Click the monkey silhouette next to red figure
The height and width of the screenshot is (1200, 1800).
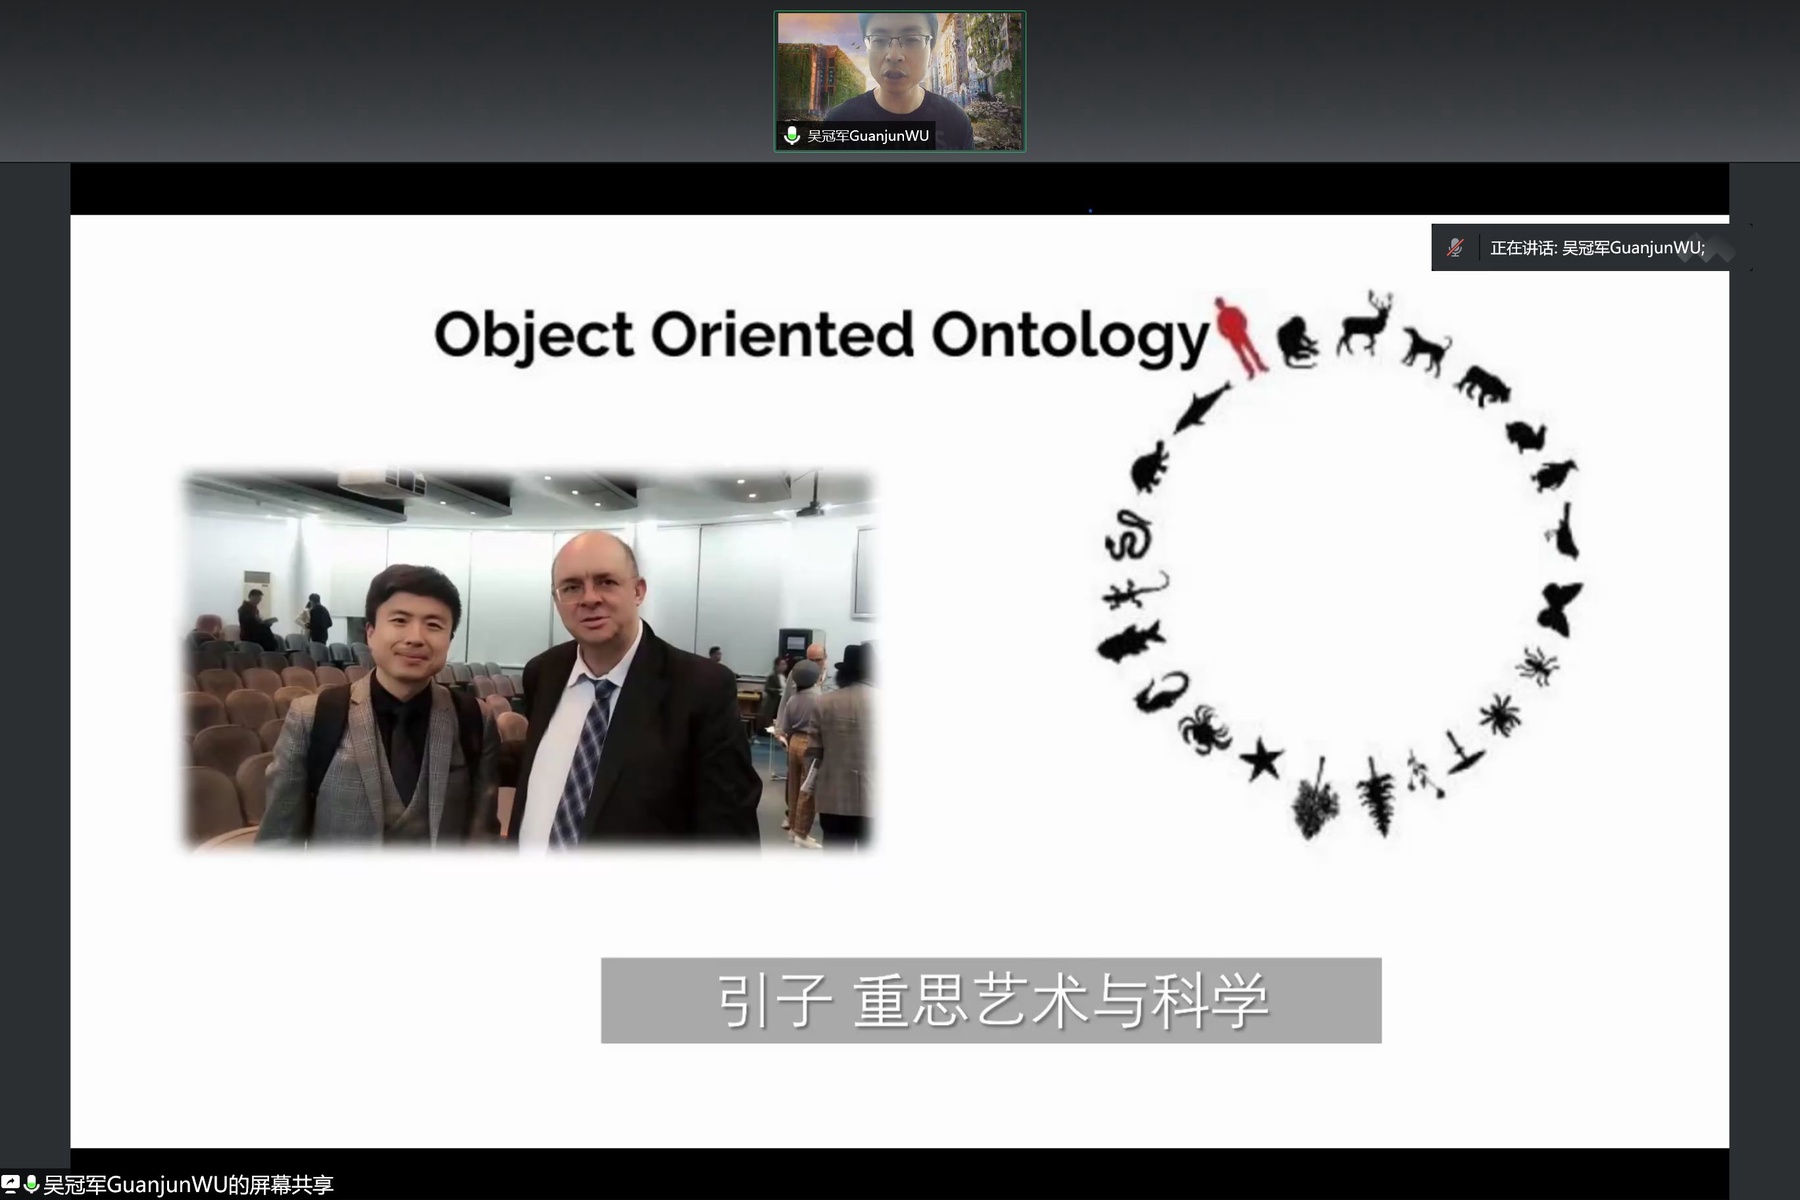pyautogui.click(x=1298, y=342)
